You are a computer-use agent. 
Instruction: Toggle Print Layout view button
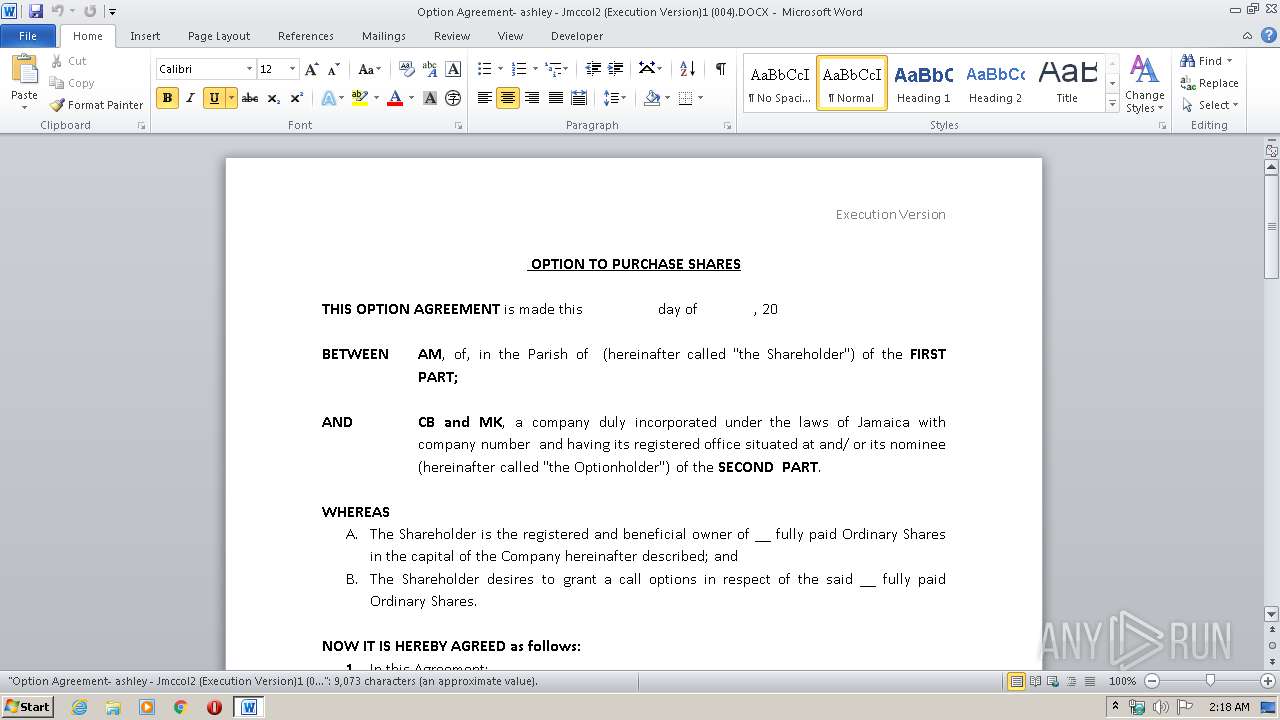coord(1016,681)
